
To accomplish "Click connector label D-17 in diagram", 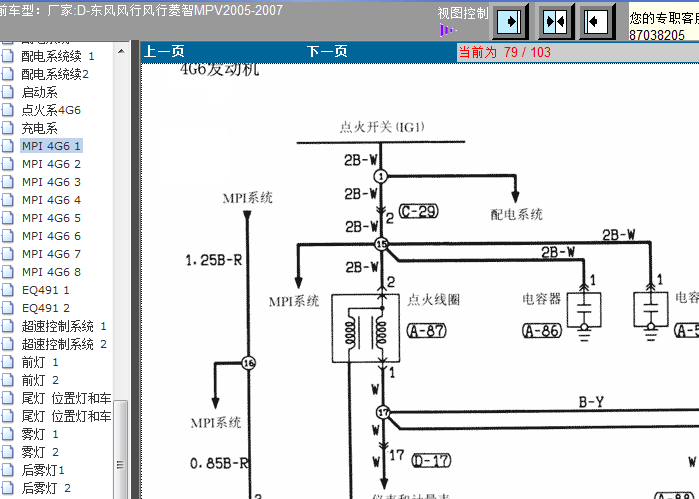I will pyautogui.click(x=431, y=460).
